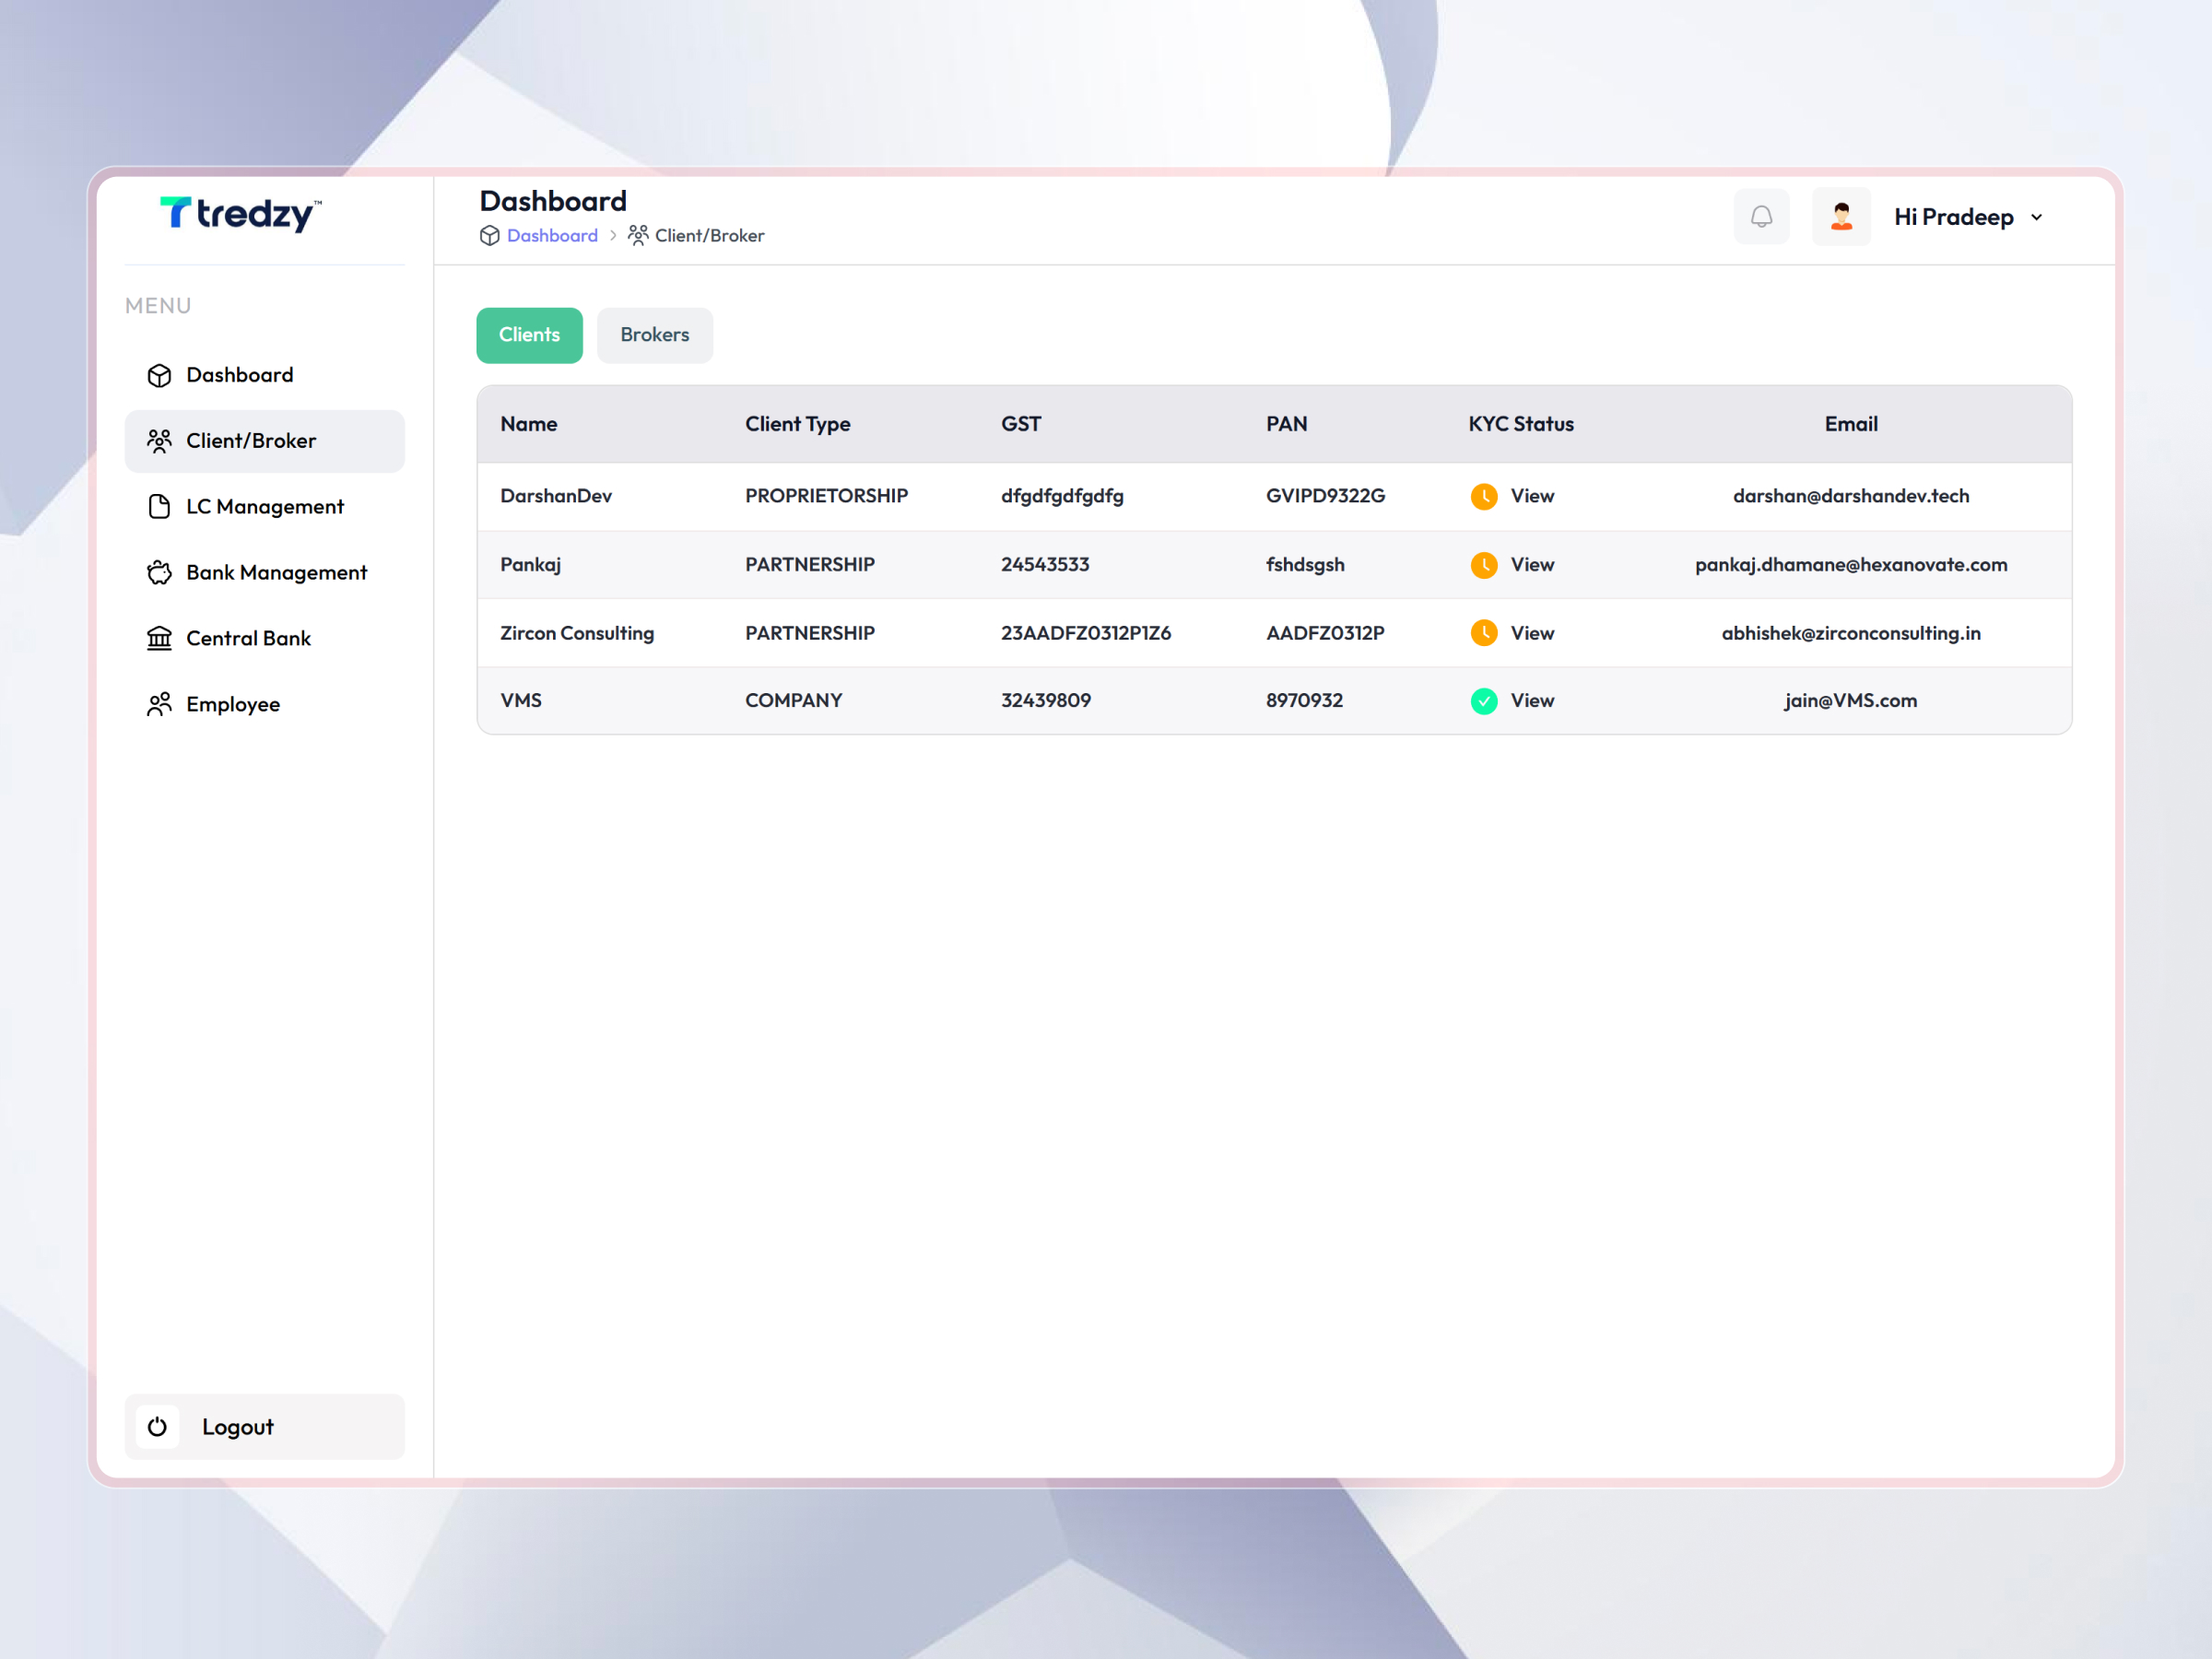Open LC Management via its document icon

[x=159, y=506]
